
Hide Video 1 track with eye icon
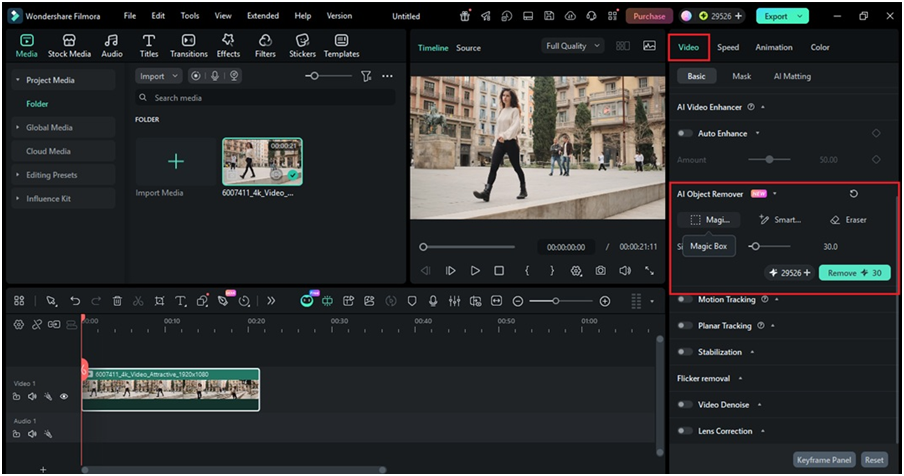pyautogui.click(x=64, y=396)
